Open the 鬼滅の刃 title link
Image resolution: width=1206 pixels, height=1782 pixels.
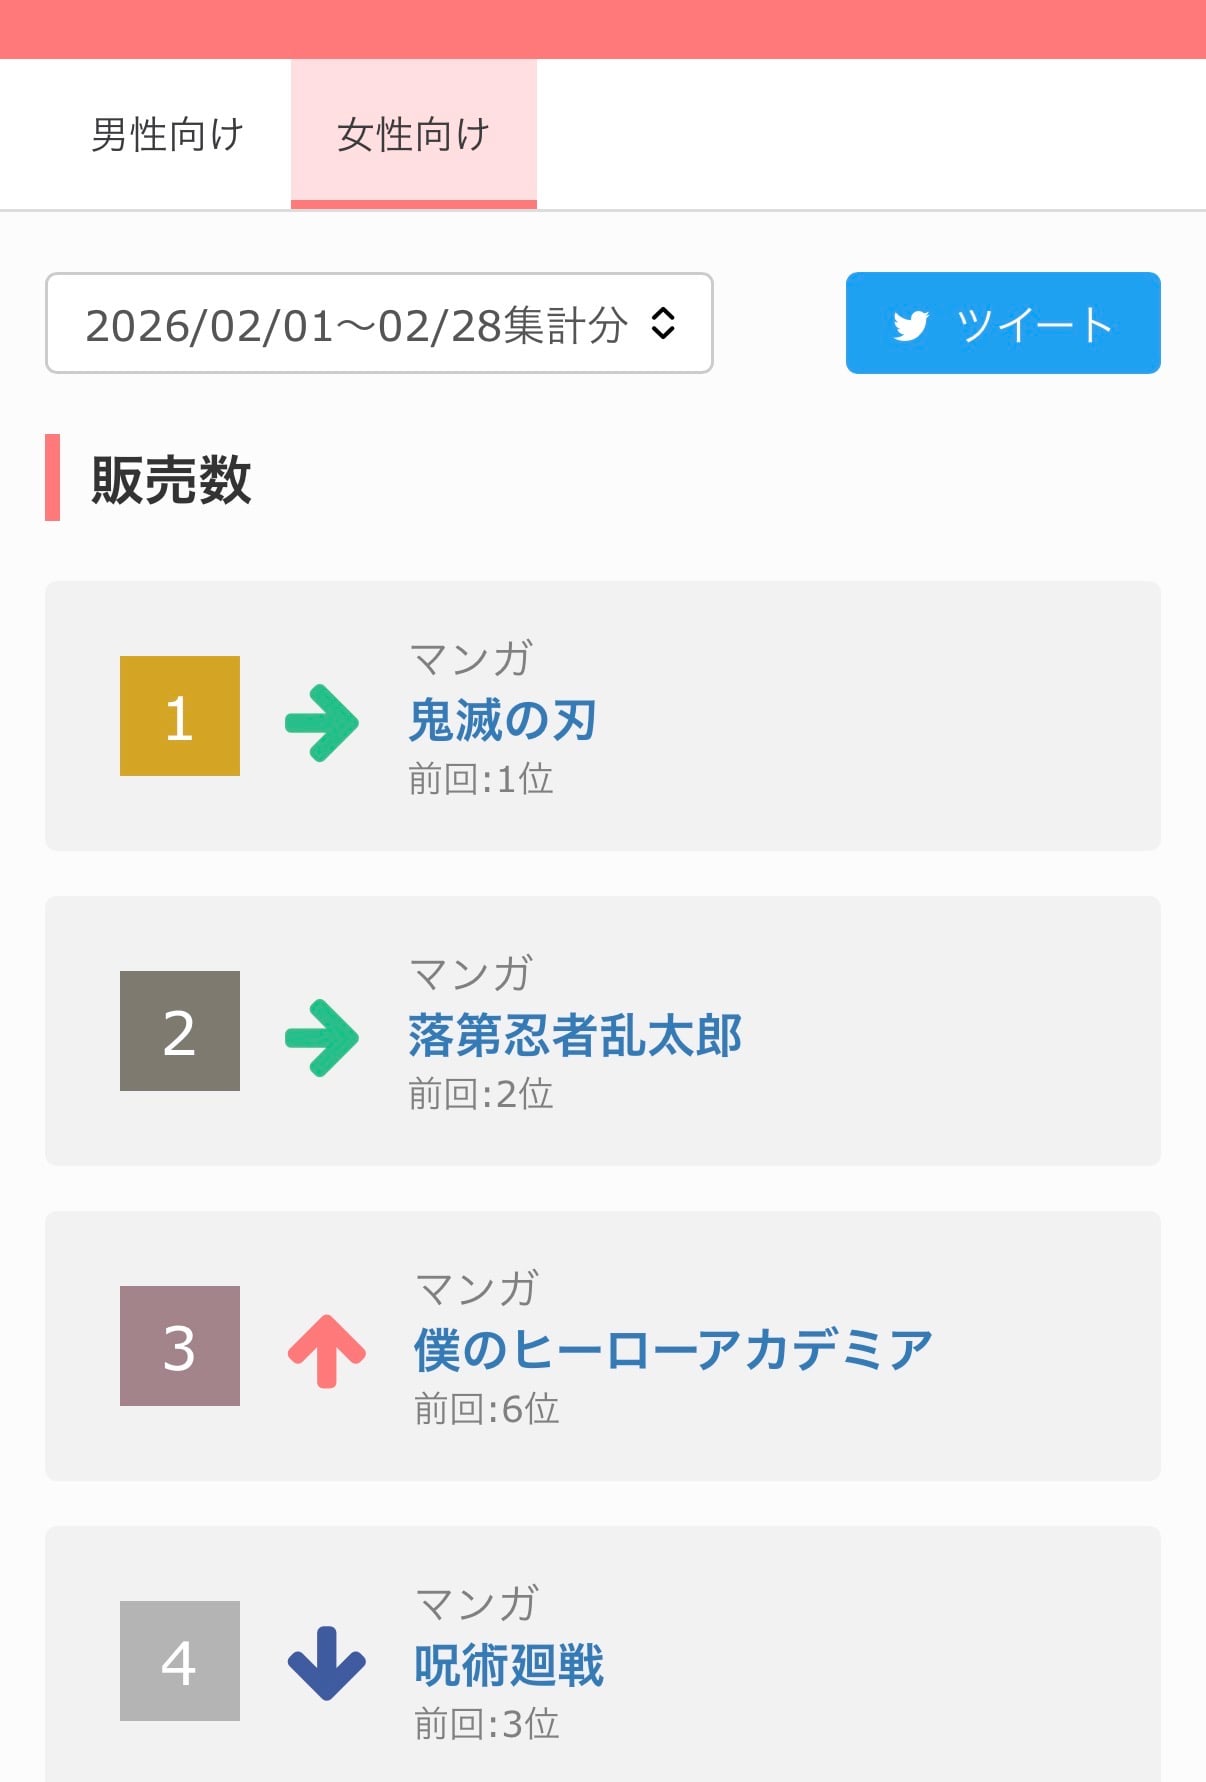tap(503, 720)
